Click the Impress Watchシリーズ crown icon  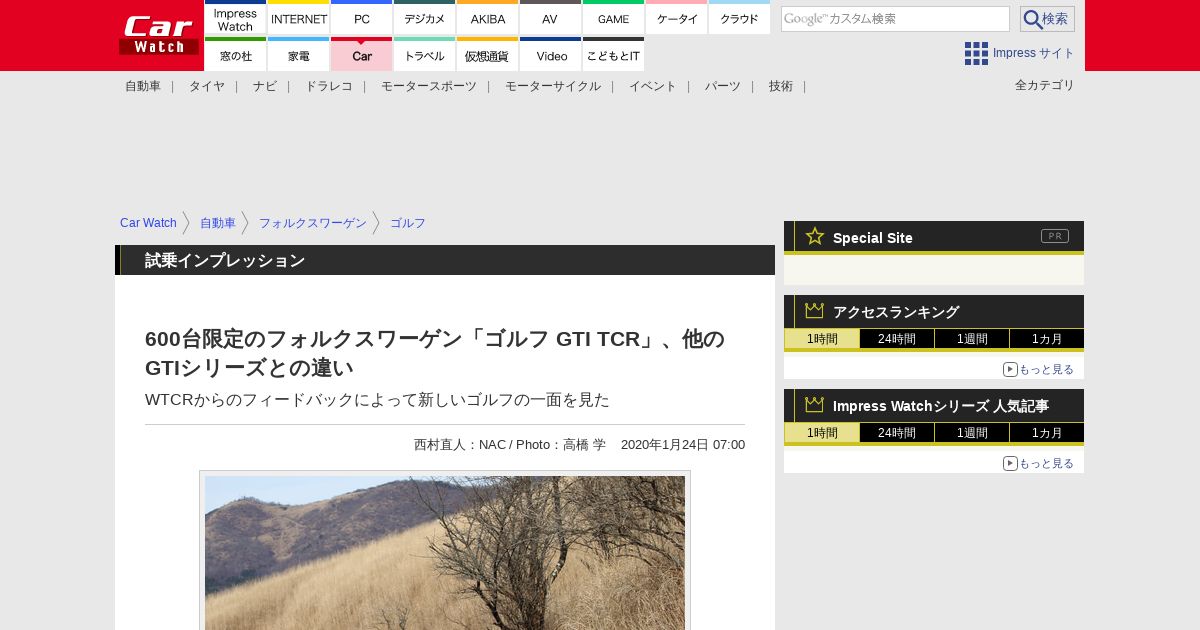815,405
